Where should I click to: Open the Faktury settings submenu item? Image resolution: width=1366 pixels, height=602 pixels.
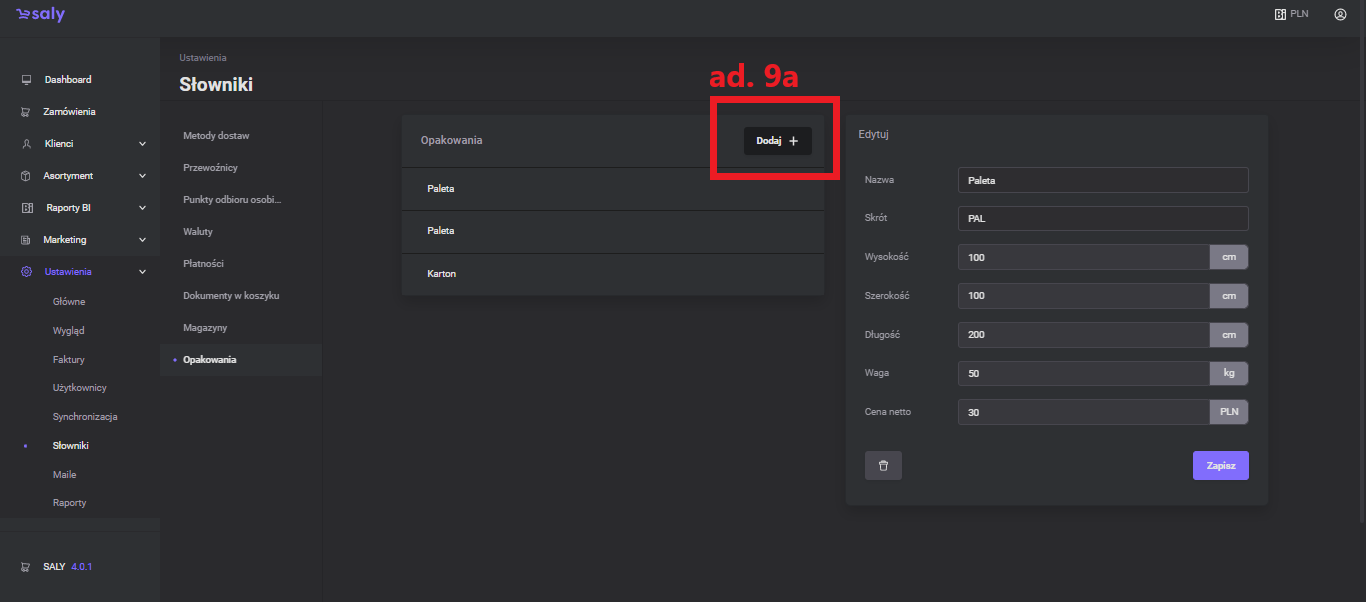click(x=68, y=359)
